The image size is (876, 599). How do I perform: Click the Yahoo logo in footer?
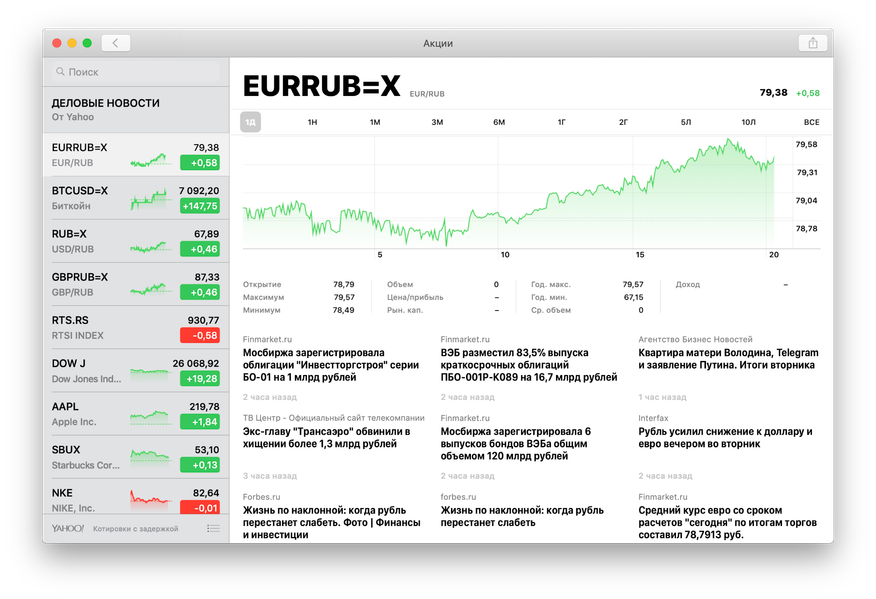68,528
